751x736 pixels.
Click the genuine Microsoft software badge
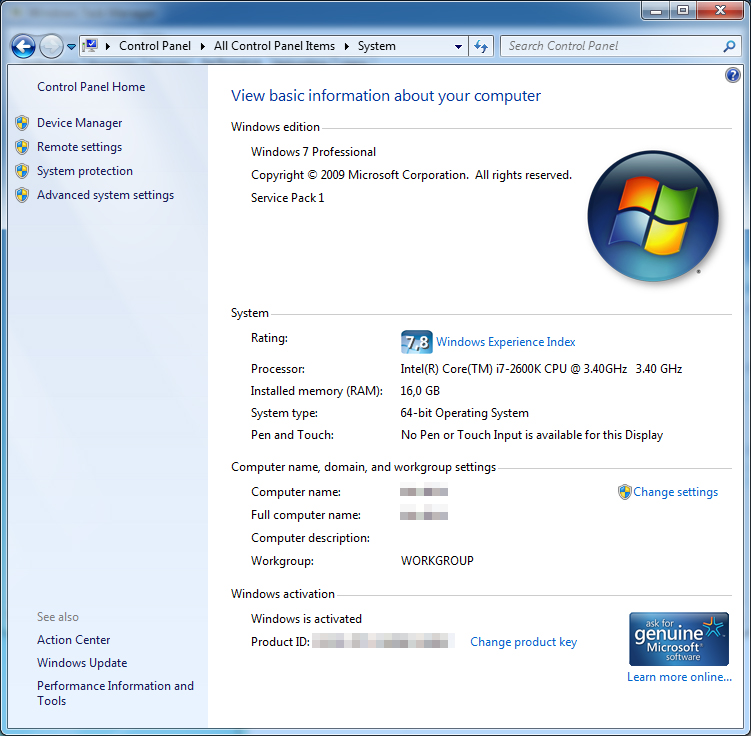(x=679, y=639)
